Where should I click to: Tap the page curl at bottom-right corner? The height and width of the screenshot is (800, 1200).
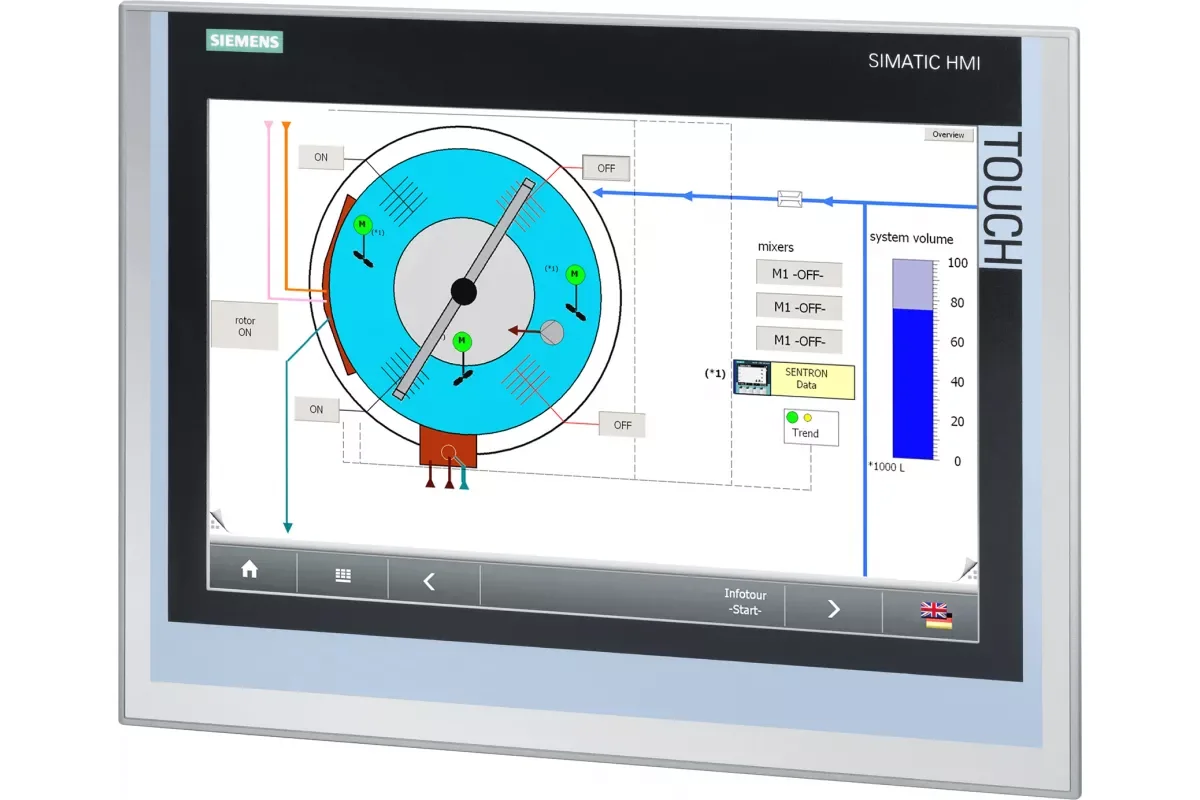pyautogui.click(x=967, y=568)
